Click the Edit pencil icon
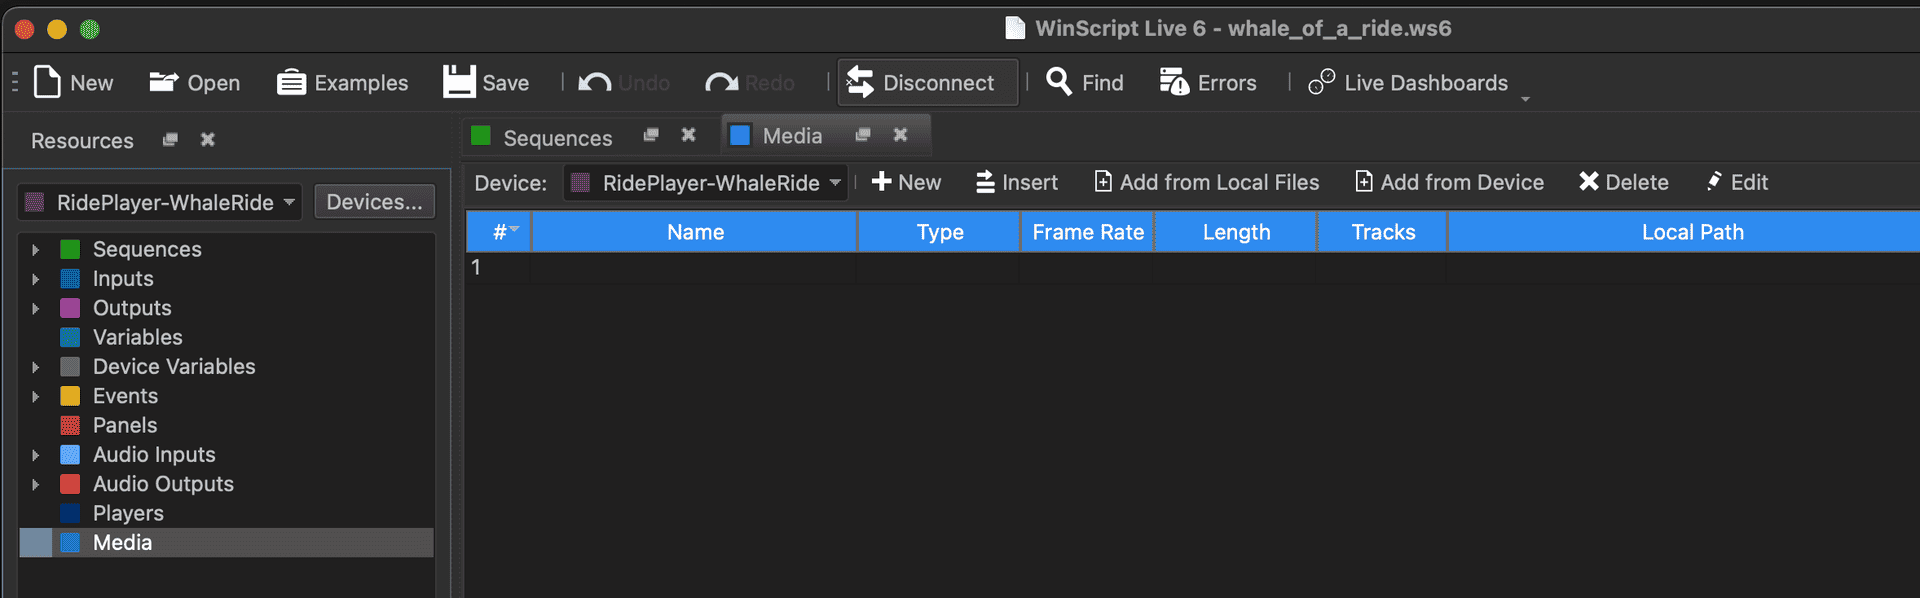 tap(1714, 181)
